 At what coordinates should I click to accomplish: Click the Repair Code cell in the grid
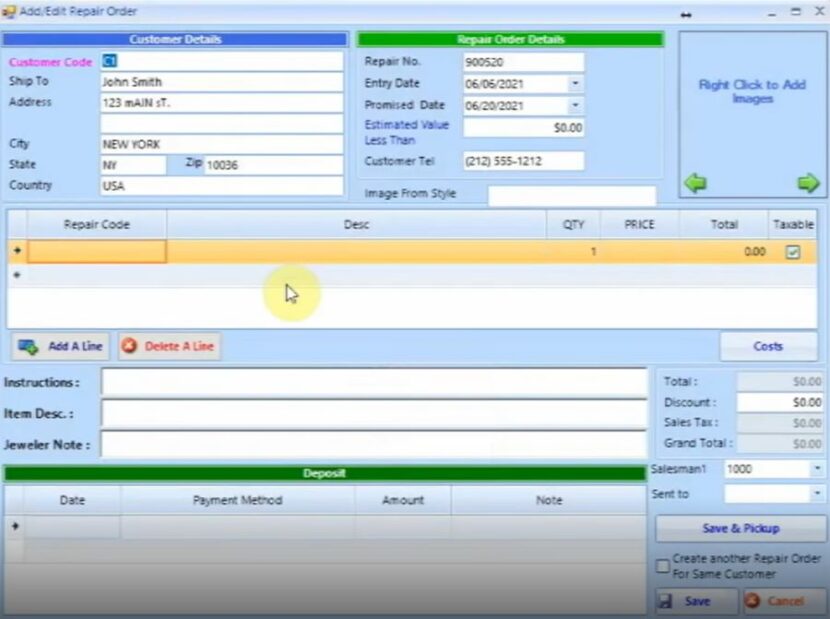(97, 252)
